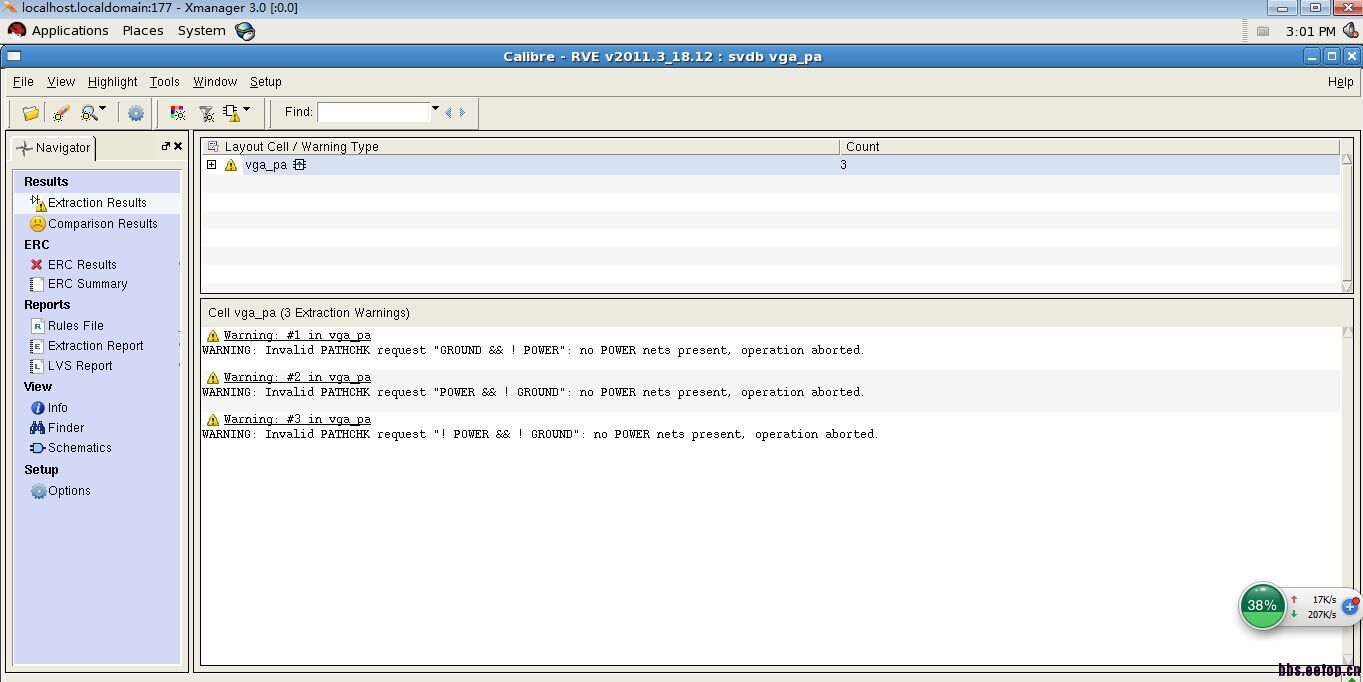The width and height of the screenshot is (1363, 682).
Task: Click the multicolor highlight toolbar icon
Action: click(178, 113)
